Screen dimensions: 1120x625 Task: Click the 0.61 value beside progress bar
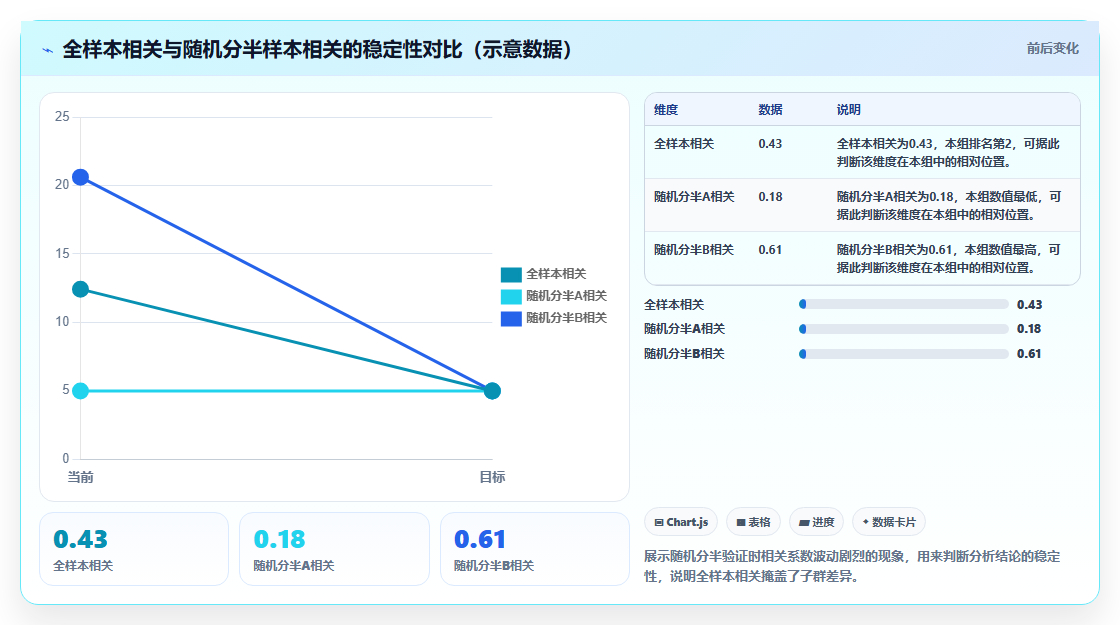tap(1029, 354)
